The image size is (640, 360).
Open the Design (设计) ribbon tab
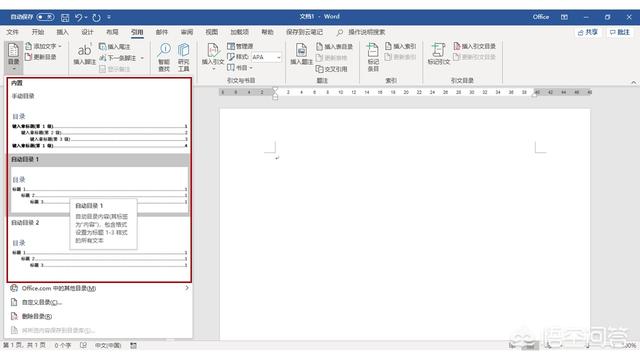pyautogui.click(x=87, y=32)
